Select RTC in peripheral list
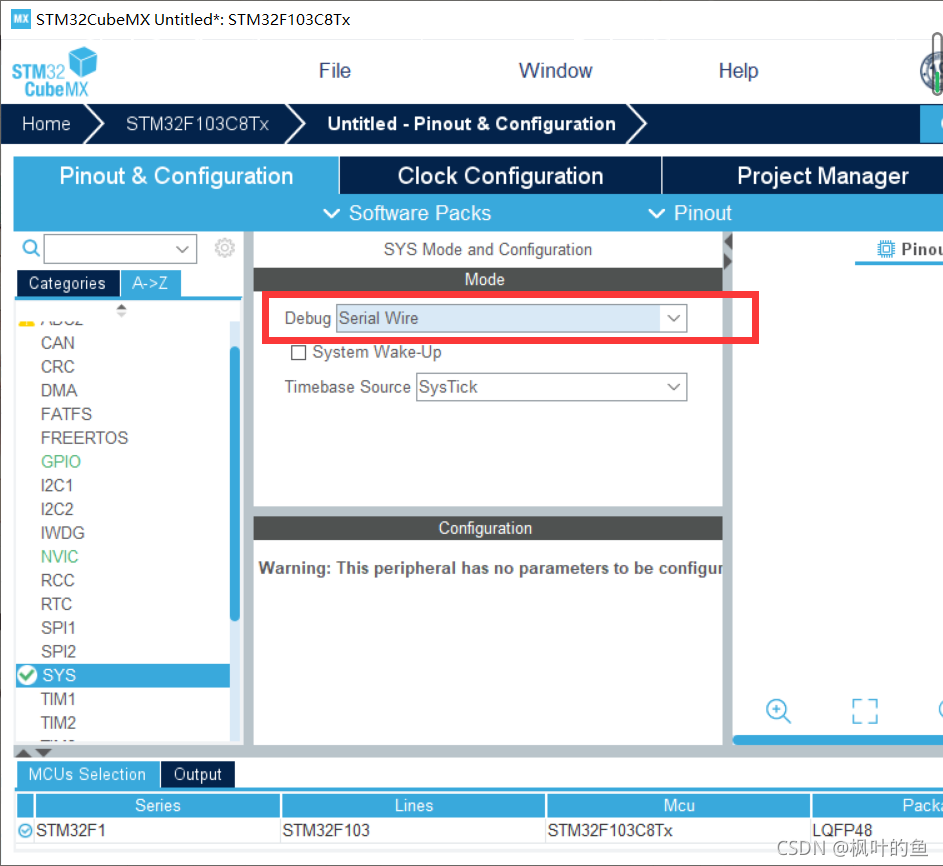The height and width of the screenshot is (866, 943). click(x=57, y=604)
